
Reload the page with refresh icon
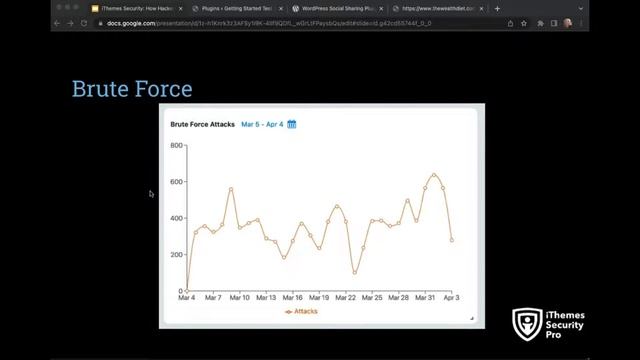[84, 23]
